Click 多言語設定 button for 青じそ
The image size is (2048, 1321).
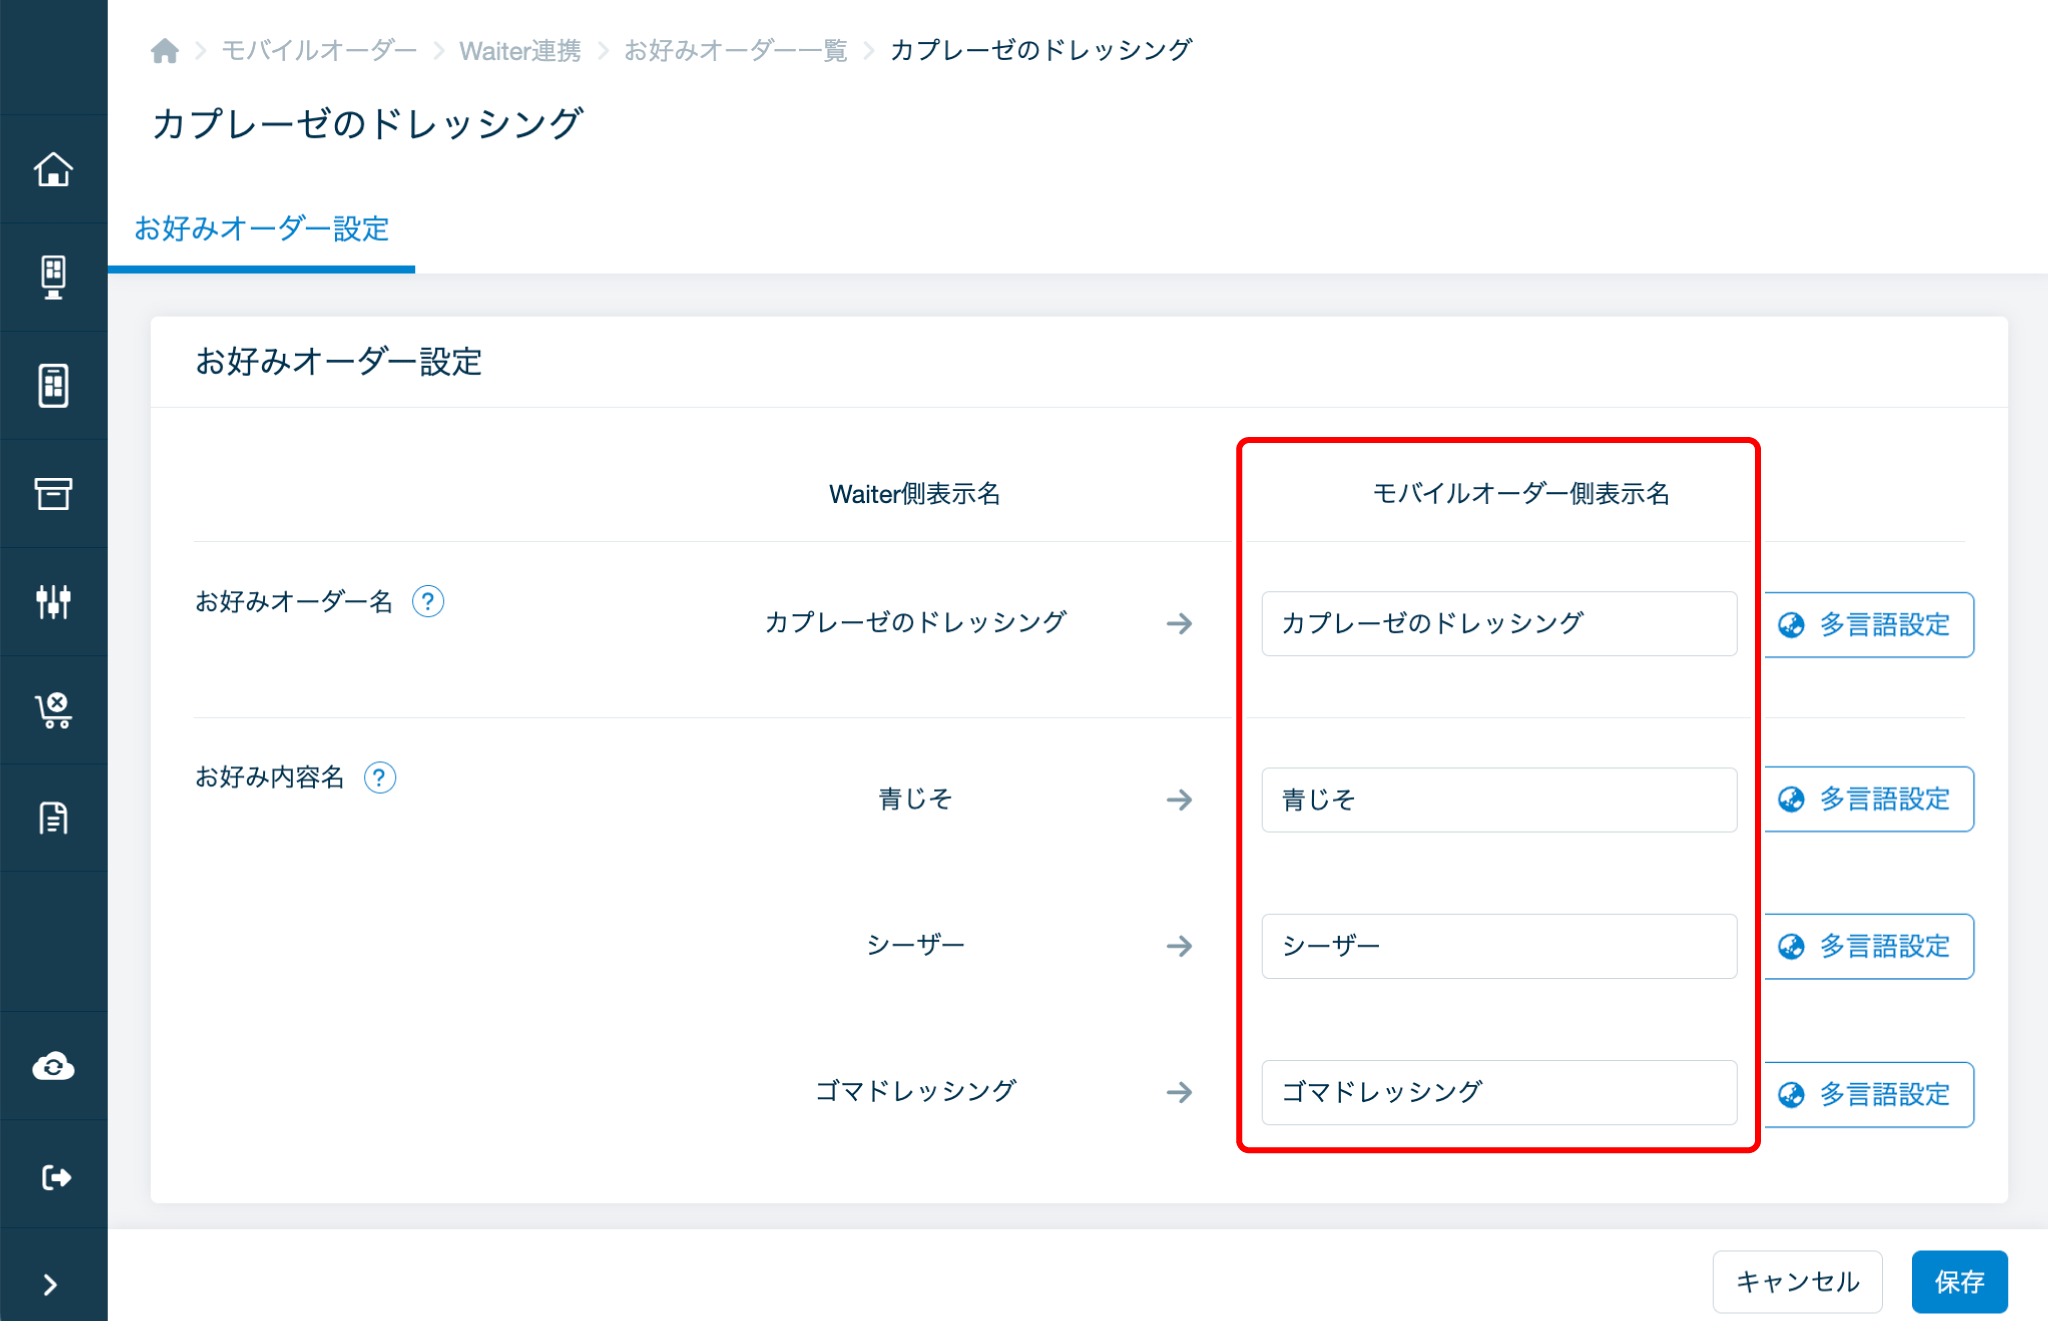tap(1867, 799)
